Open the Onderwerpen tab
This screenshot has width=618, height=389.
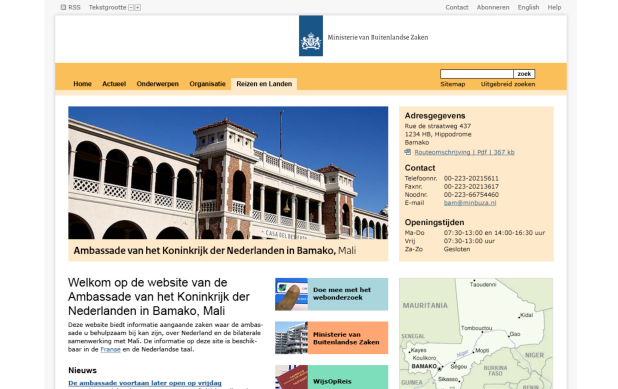158,84
